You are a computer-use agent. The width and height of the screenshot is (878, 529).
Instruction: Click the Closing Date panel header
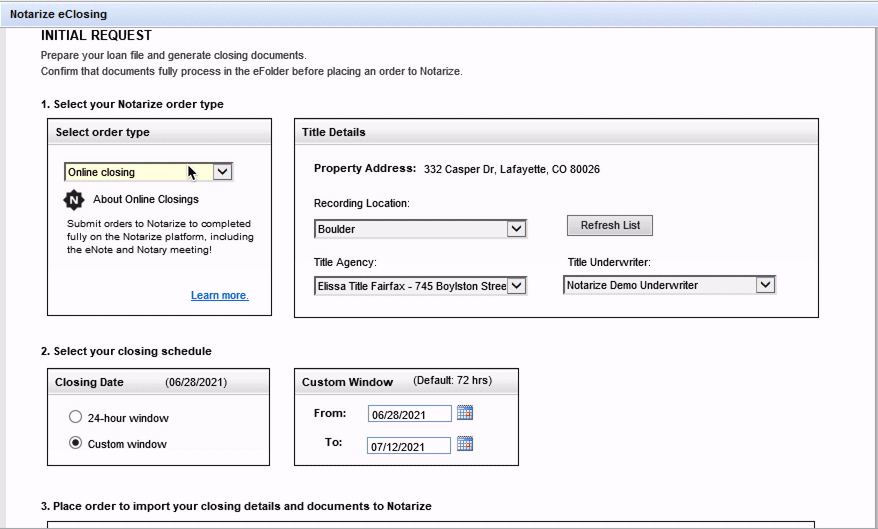coord(158,382)
